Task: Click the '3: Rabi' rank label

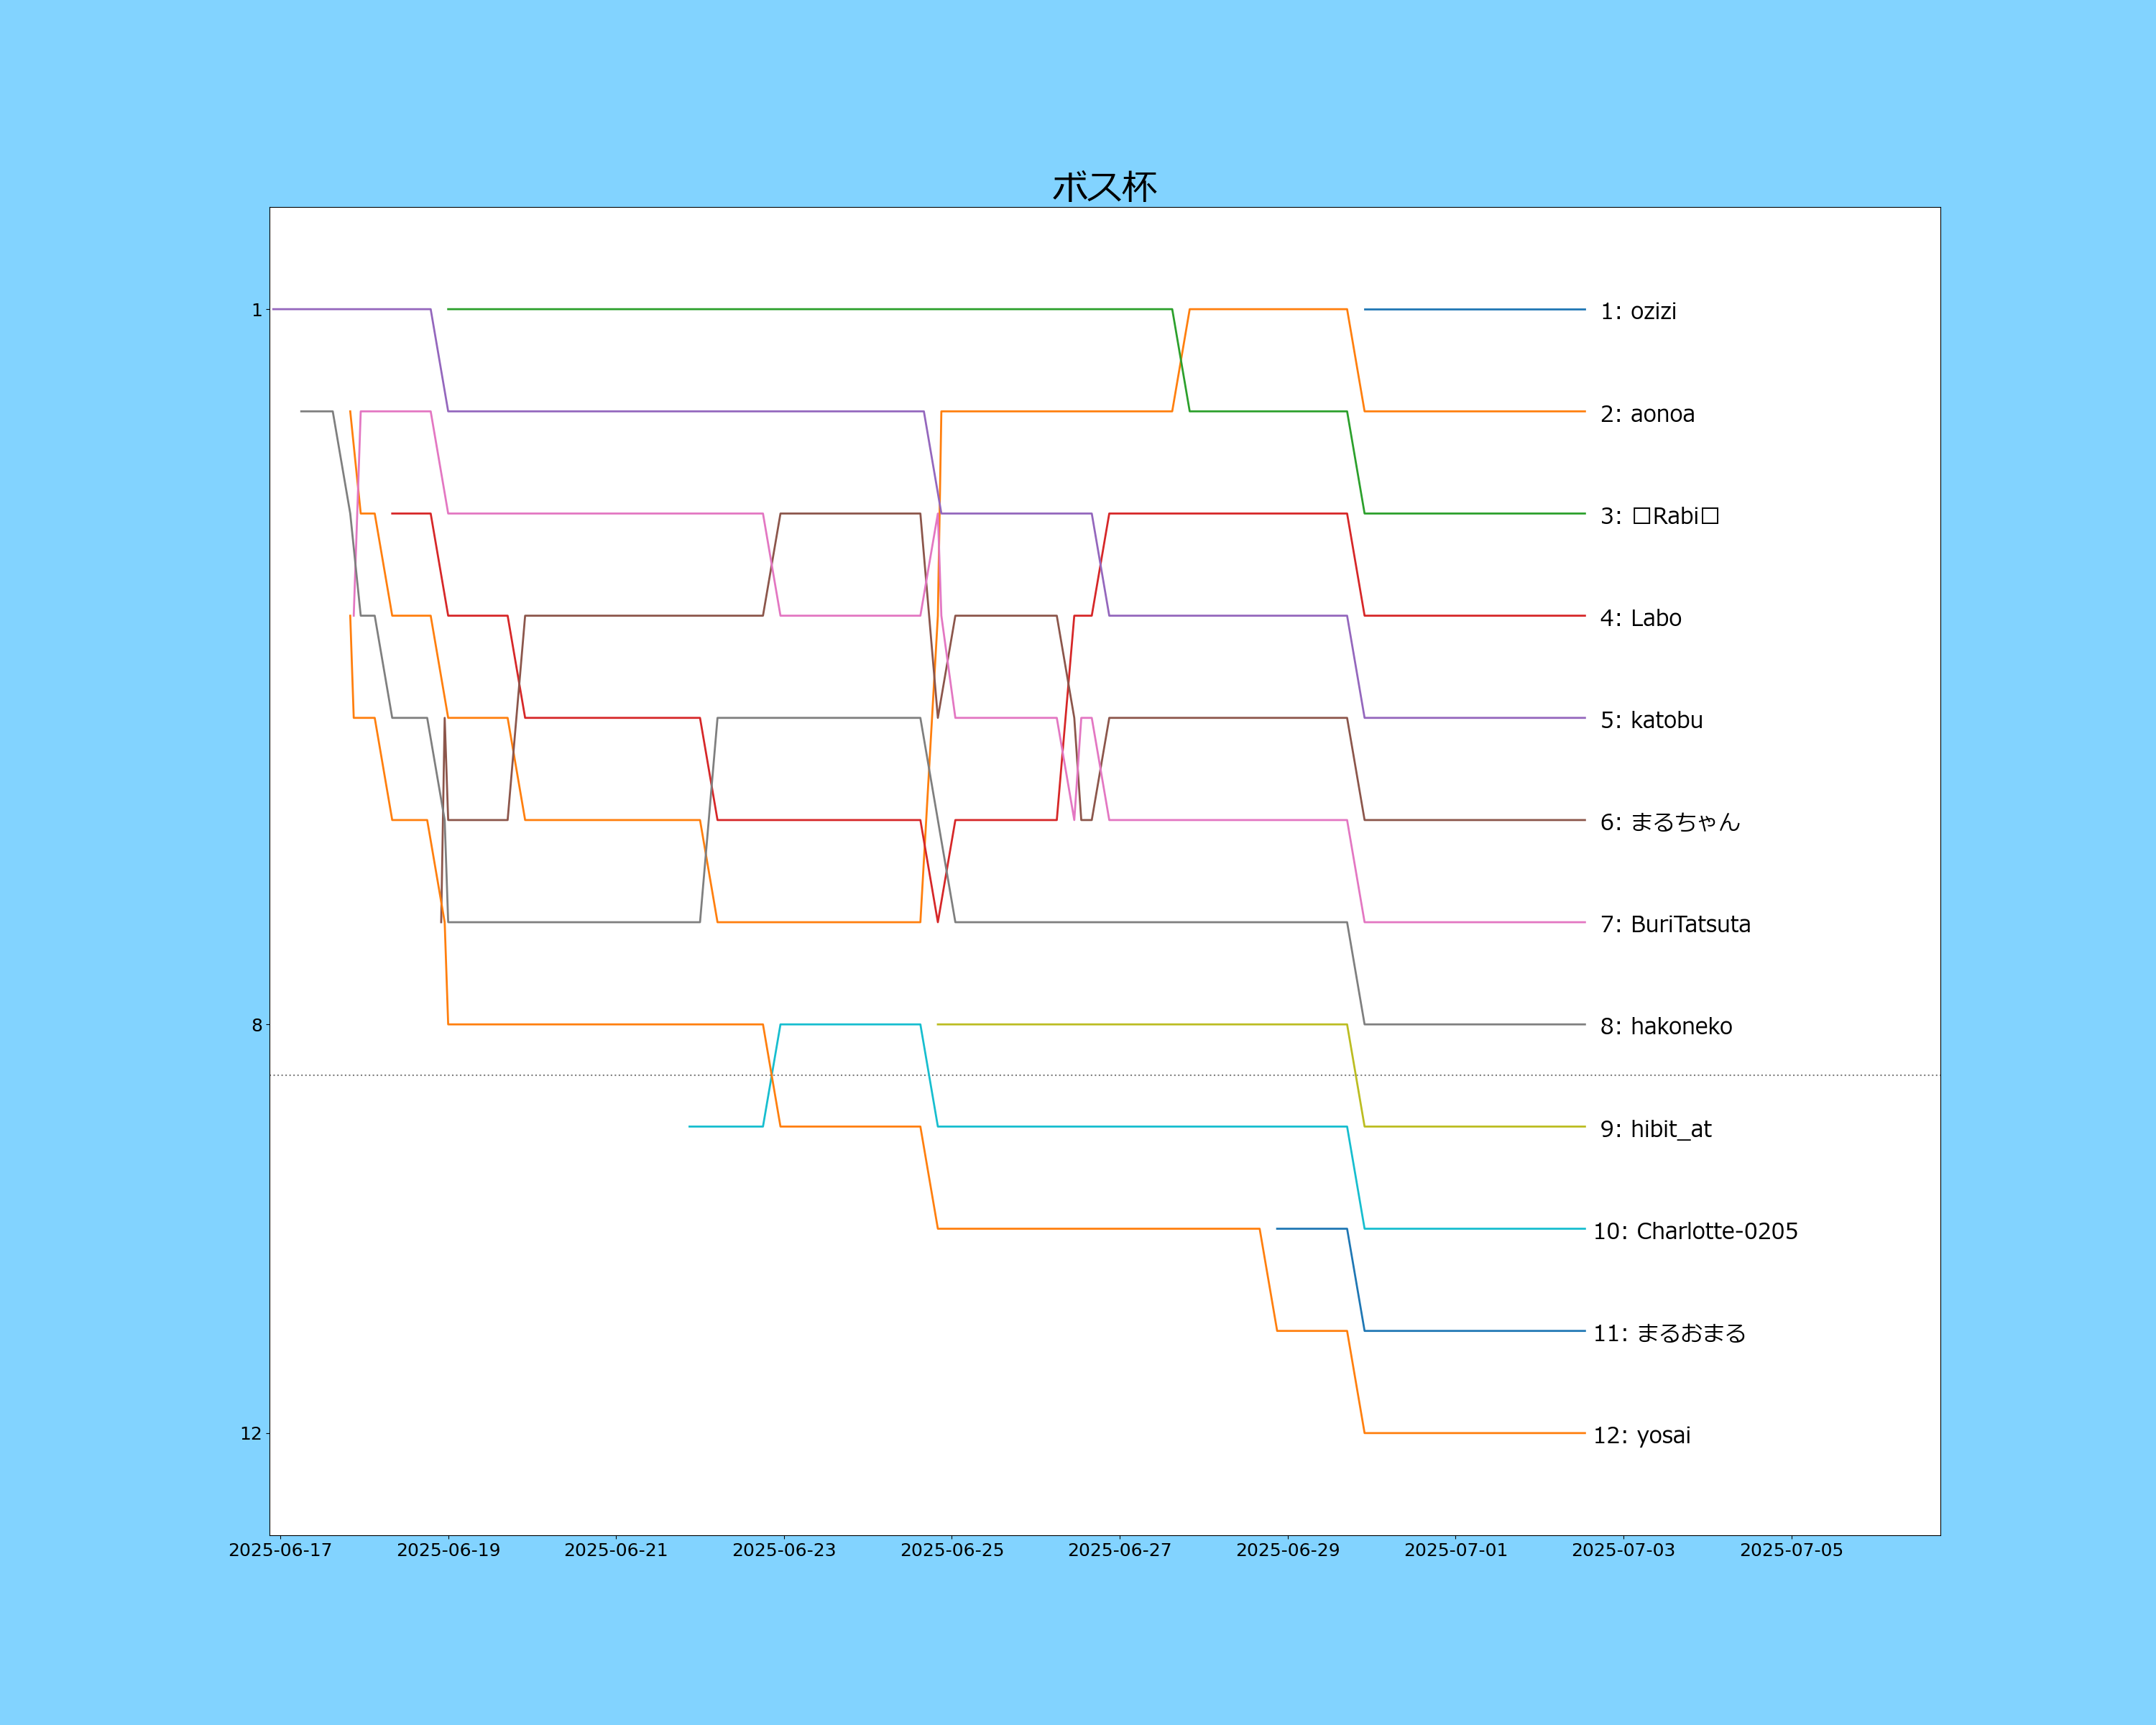Action: 1659,516
